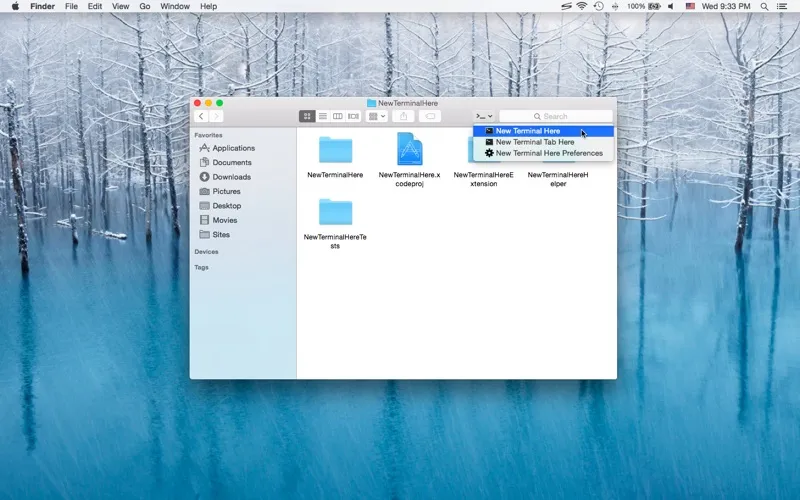800x500 pixels.
Task: Open the Go menu in menu bar
Action: tap(145, 6)
